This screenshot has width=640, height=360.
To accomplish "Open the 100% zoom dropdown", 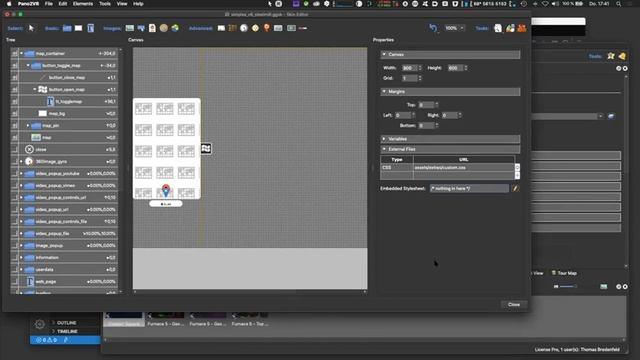I will pos(455,28).
